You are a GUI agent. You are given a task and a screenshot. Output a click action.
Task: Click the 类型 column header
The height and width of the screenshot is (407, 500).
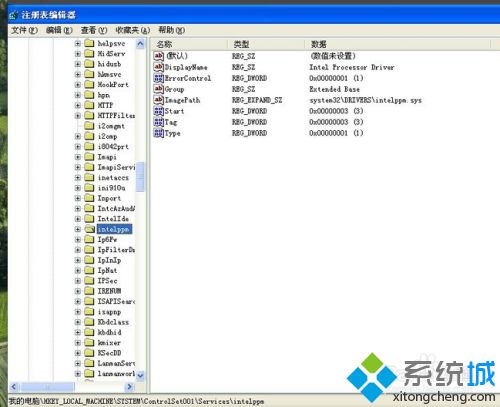click(266, 44)
